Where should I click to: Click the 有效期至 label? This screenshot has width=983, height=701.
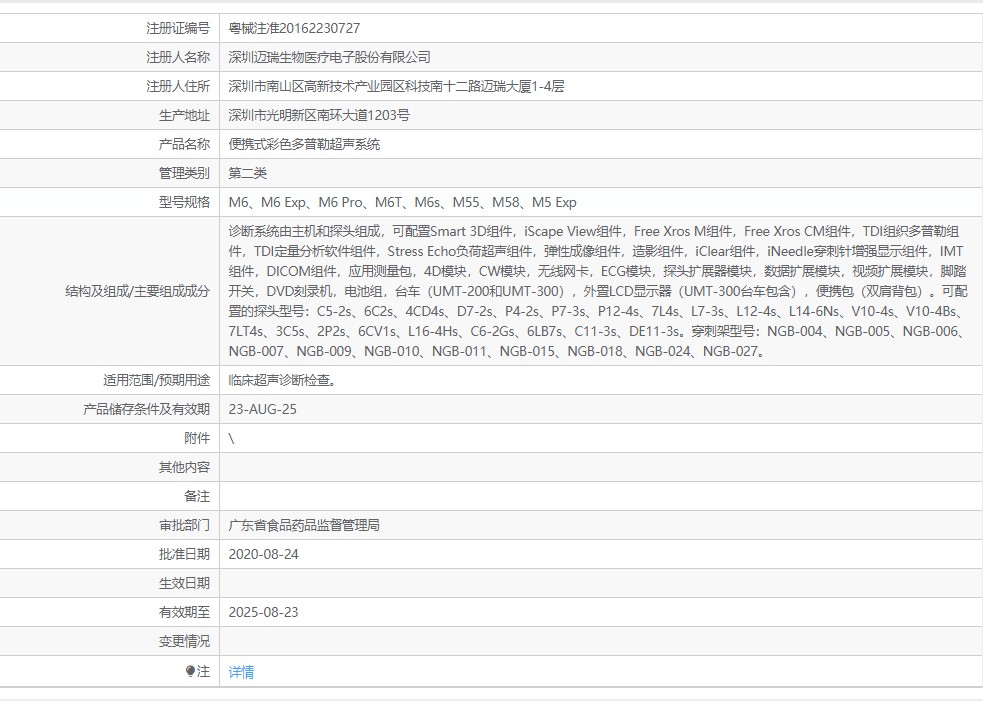click(x=184, y=613)
